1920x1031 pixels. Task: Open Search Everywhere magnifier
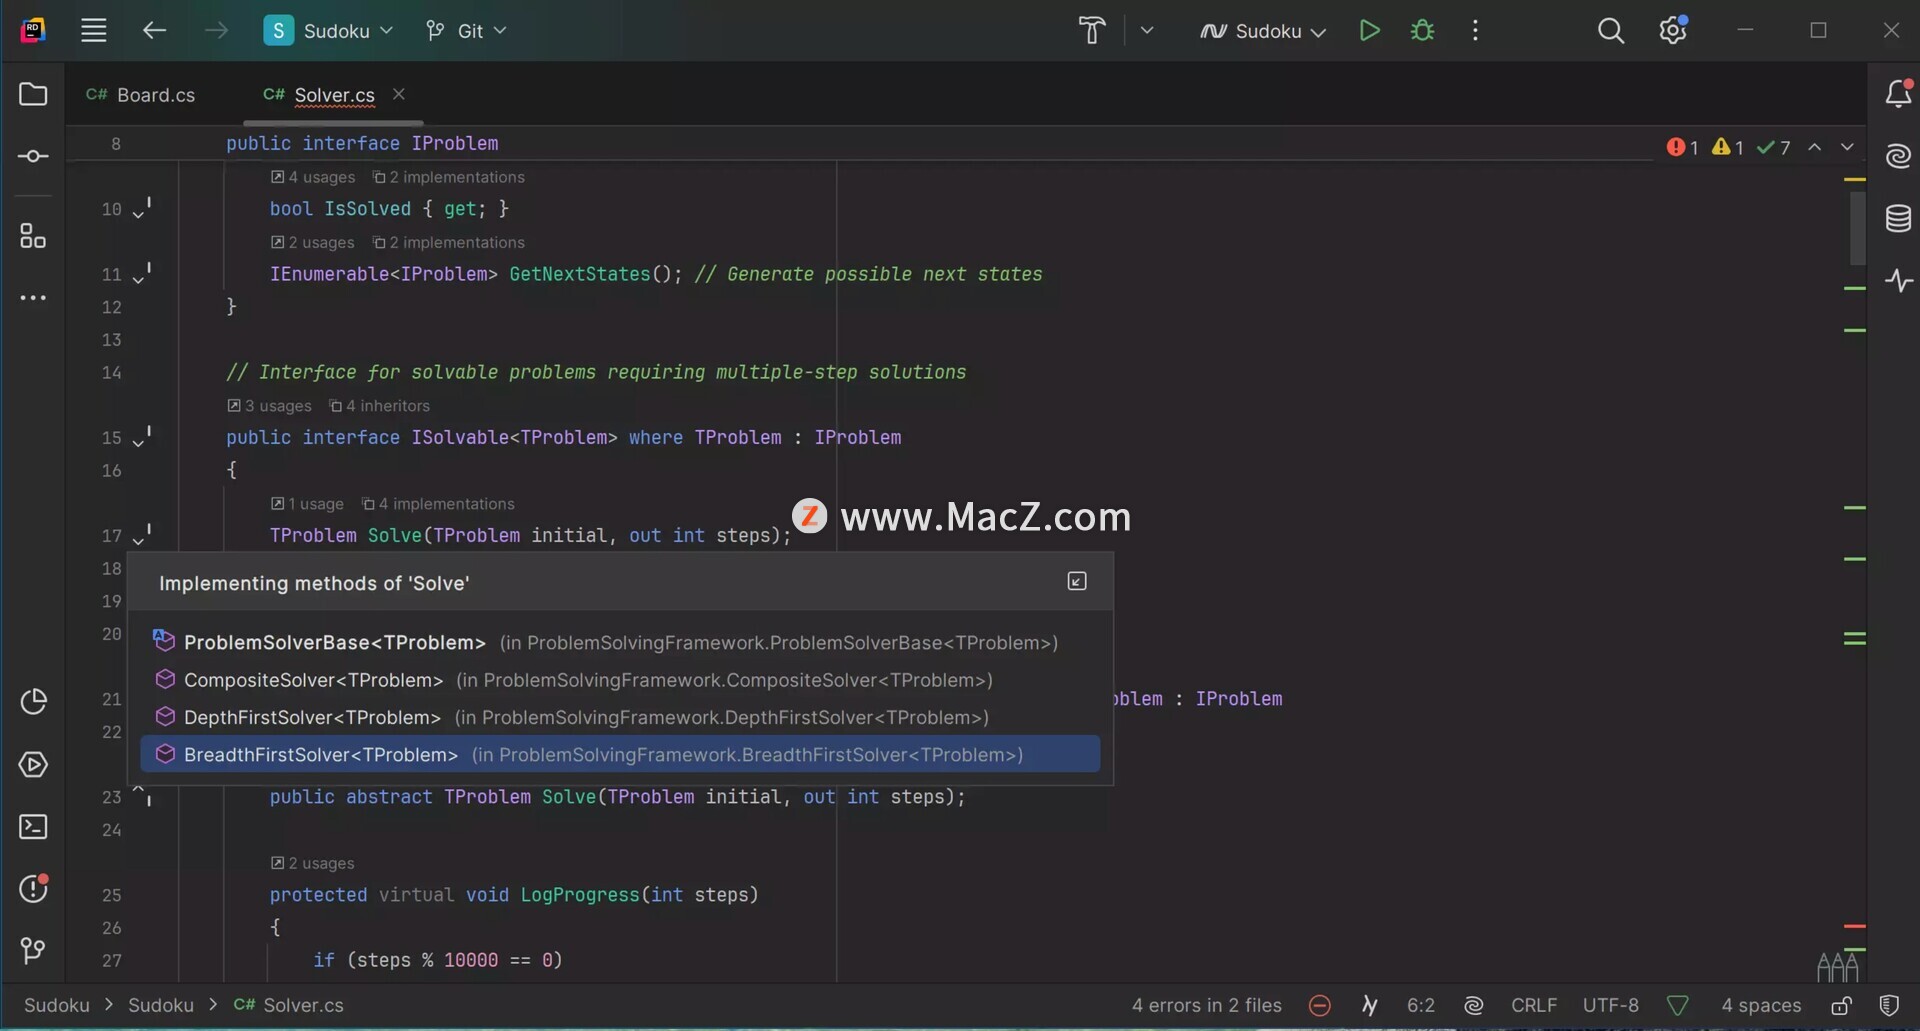[1610, 31]
